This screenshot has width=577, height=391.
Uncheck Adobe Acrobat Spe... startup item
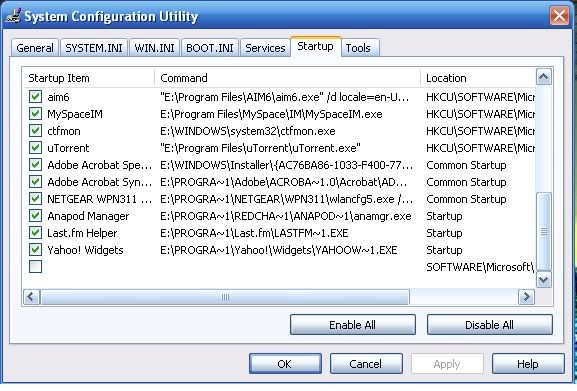coord(35,164)
